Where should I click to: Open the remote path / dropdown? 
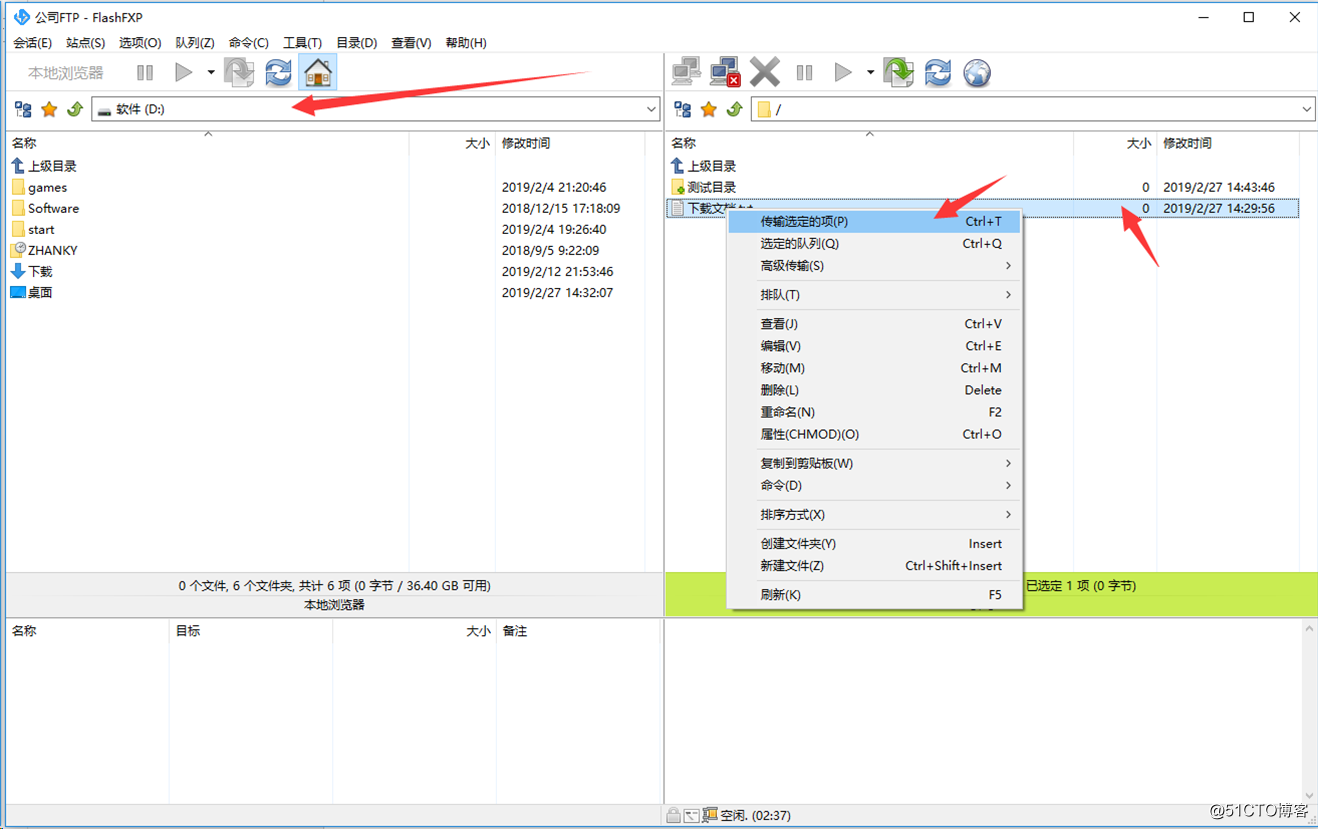click(x=1306, y=109)
